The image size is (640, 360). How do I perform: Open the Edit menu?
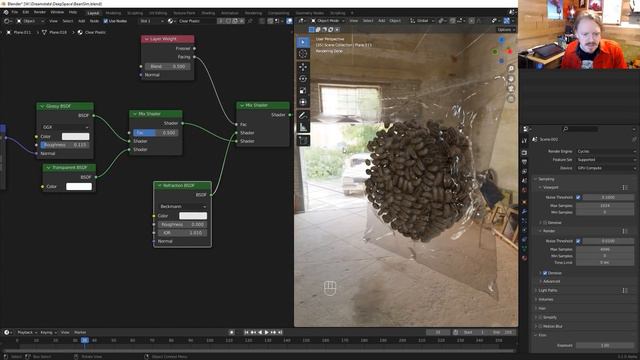click(26, 12)
